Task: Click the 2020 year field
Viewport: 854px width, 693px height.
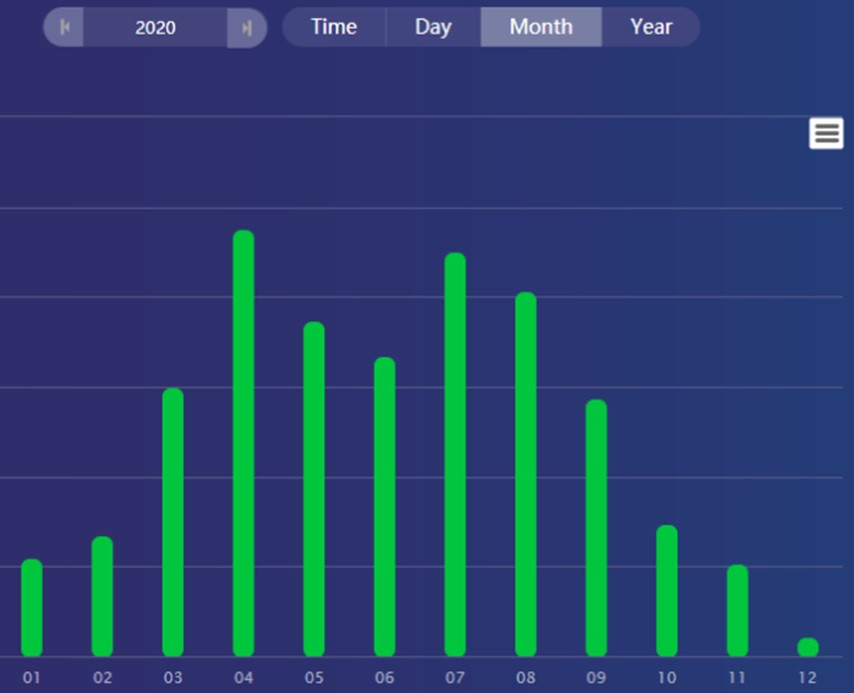Action: [x=155, y=28]
